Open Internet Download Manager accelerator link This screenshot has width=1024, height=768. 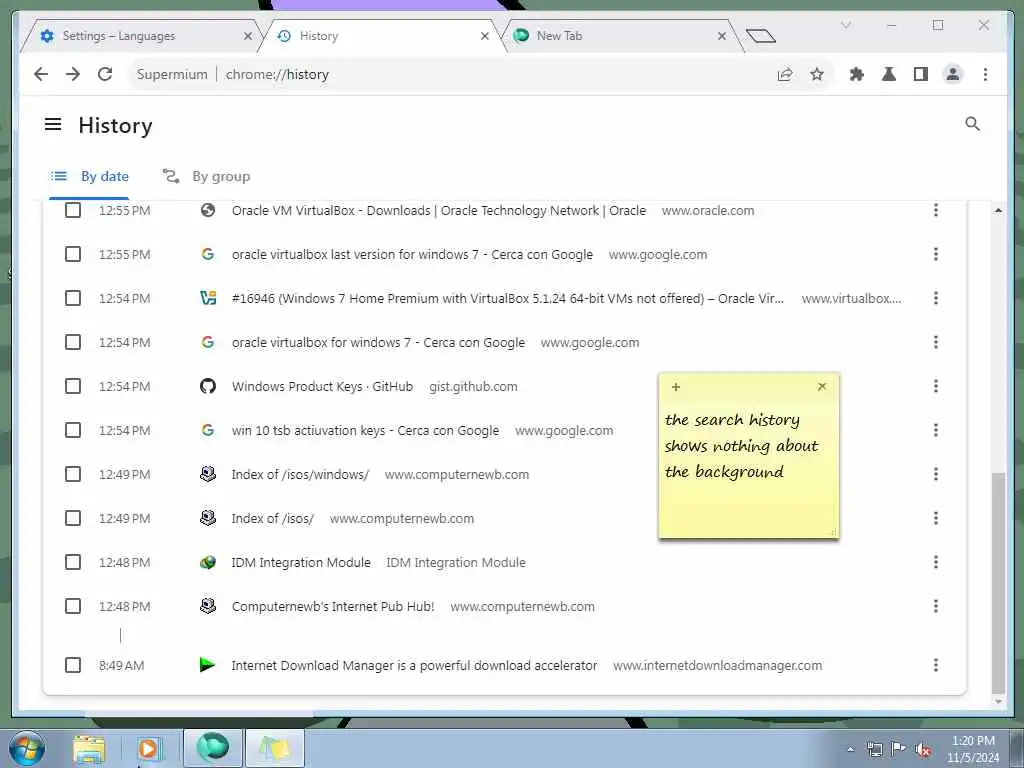click(x=415, y=665)
